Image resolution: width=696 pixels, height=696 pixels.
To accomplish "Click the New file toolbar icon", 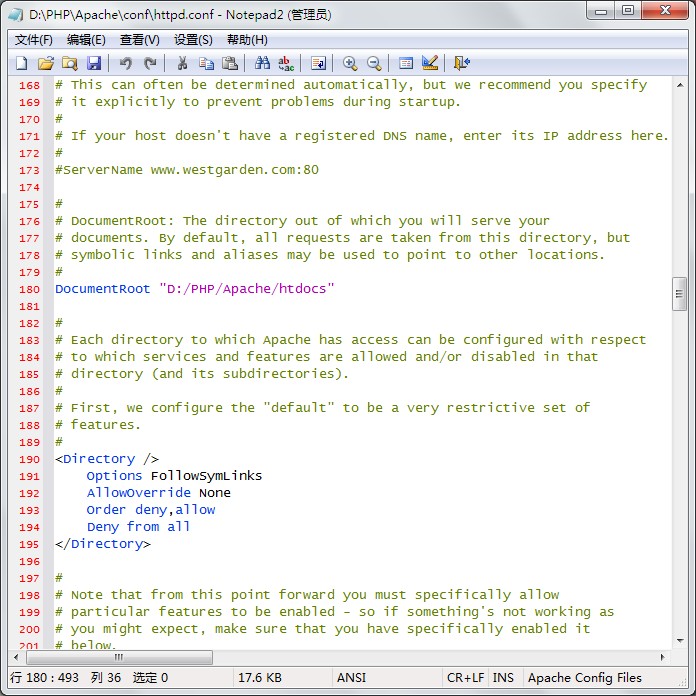I will 22,63.
